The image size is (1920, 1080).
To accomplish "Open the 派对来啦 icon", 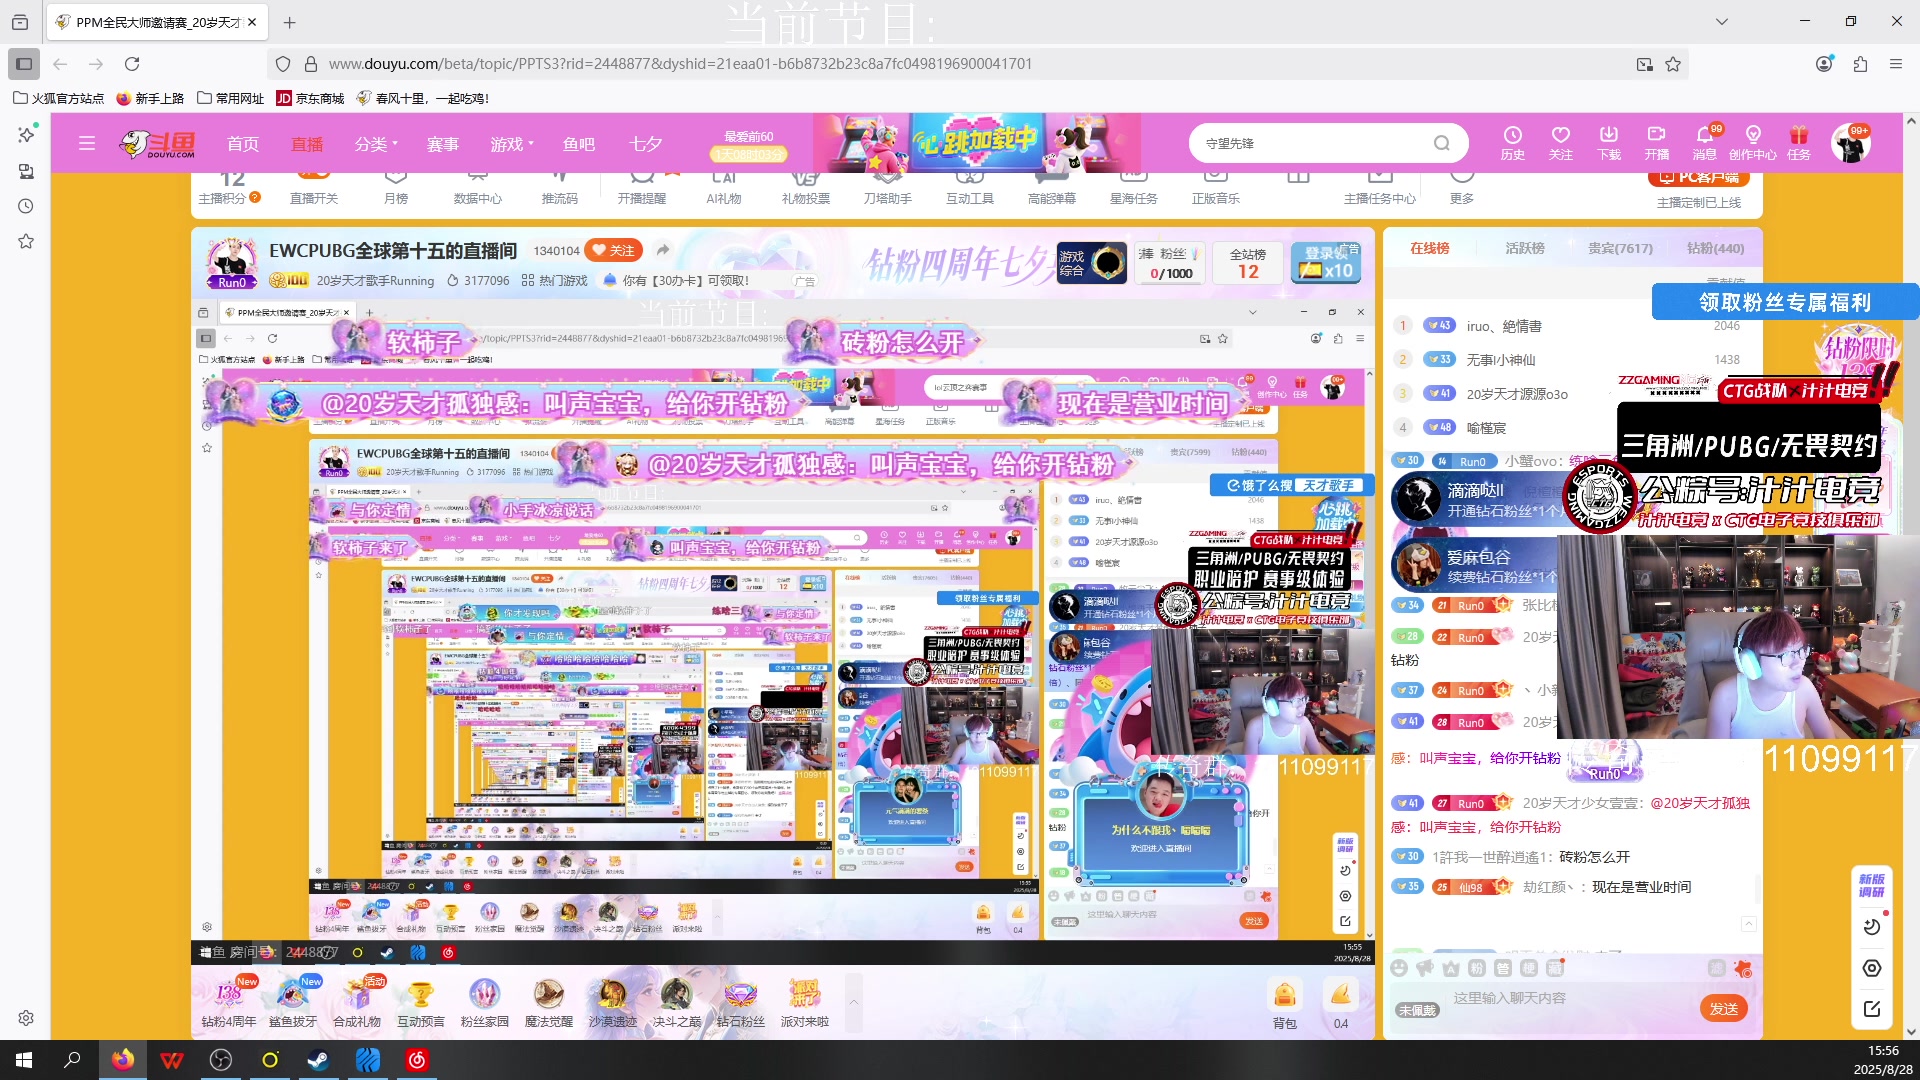I will pos(805,1003).
